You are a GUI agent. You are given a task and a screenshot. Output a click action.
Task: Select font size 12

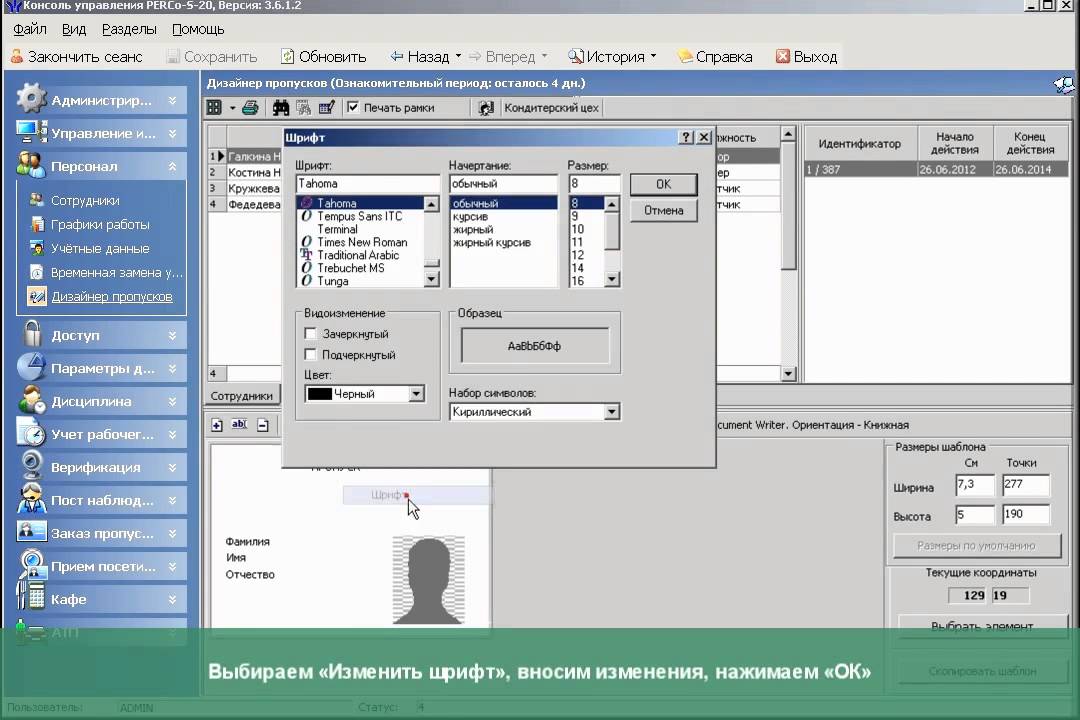click(577, 255)
